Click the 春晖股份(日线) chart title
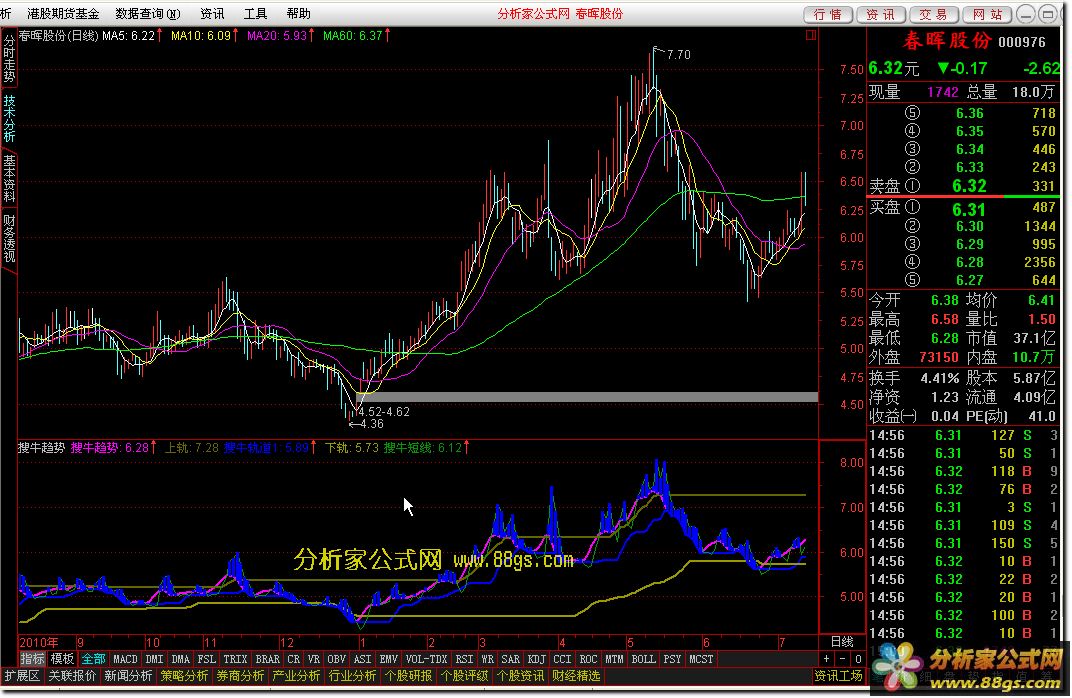The image size is (1072, 698). click(x=58, y=36)
